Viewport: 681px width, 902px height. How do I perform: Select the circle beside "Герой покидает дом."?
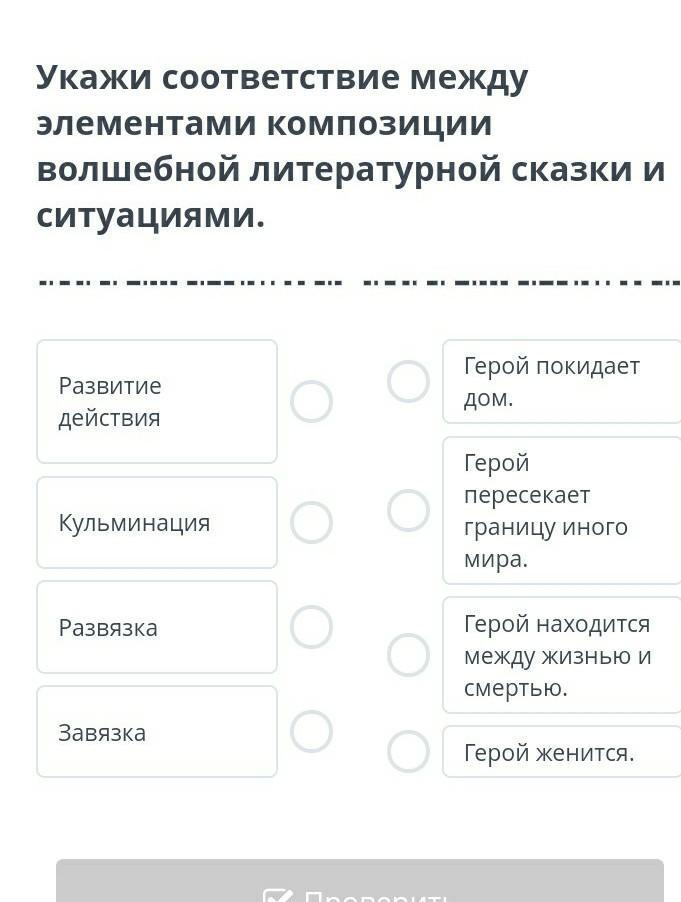(x=408, y=381)
